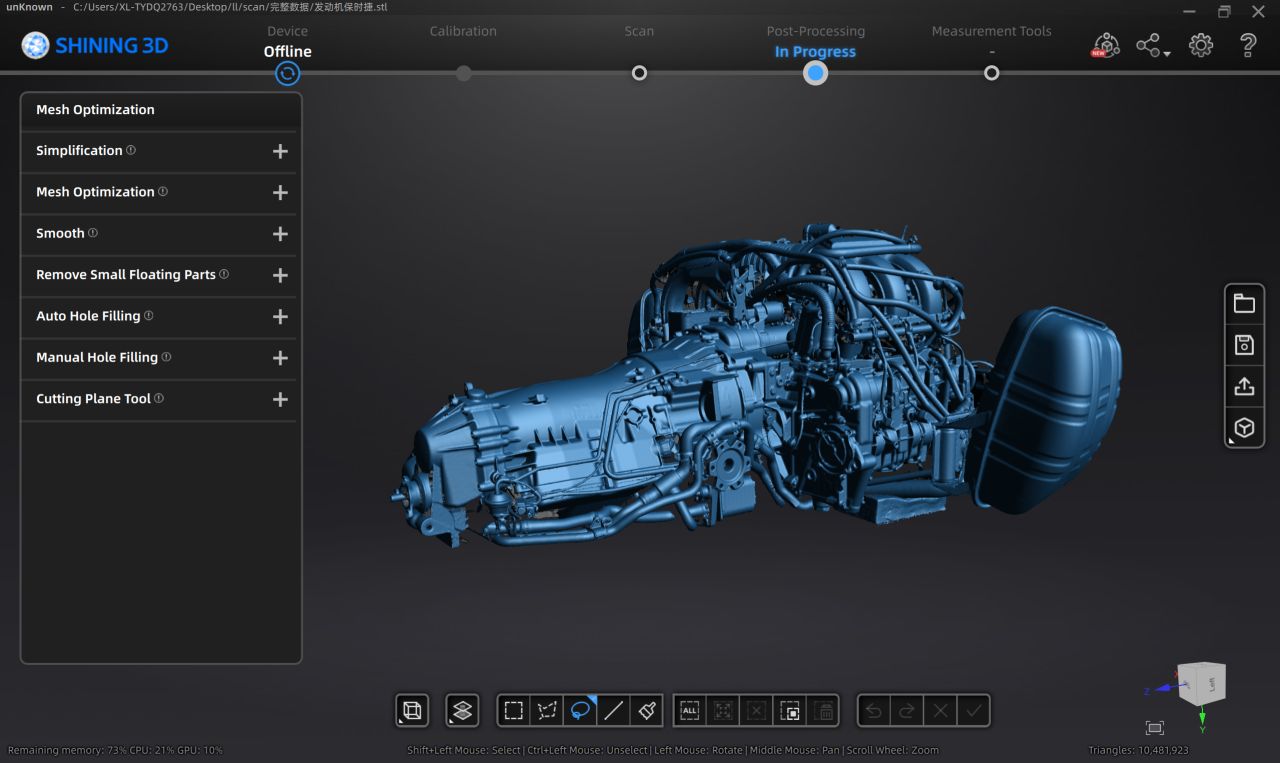
Task: Click the delete selected trash icon
Action: pyautogui.click(x=823, y=711)
